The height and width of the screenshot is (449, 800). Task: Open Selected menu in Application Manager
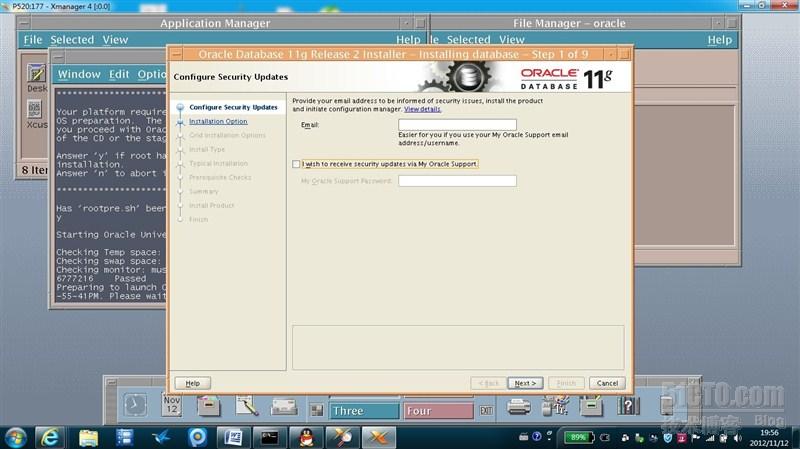(x=72, y=40)
